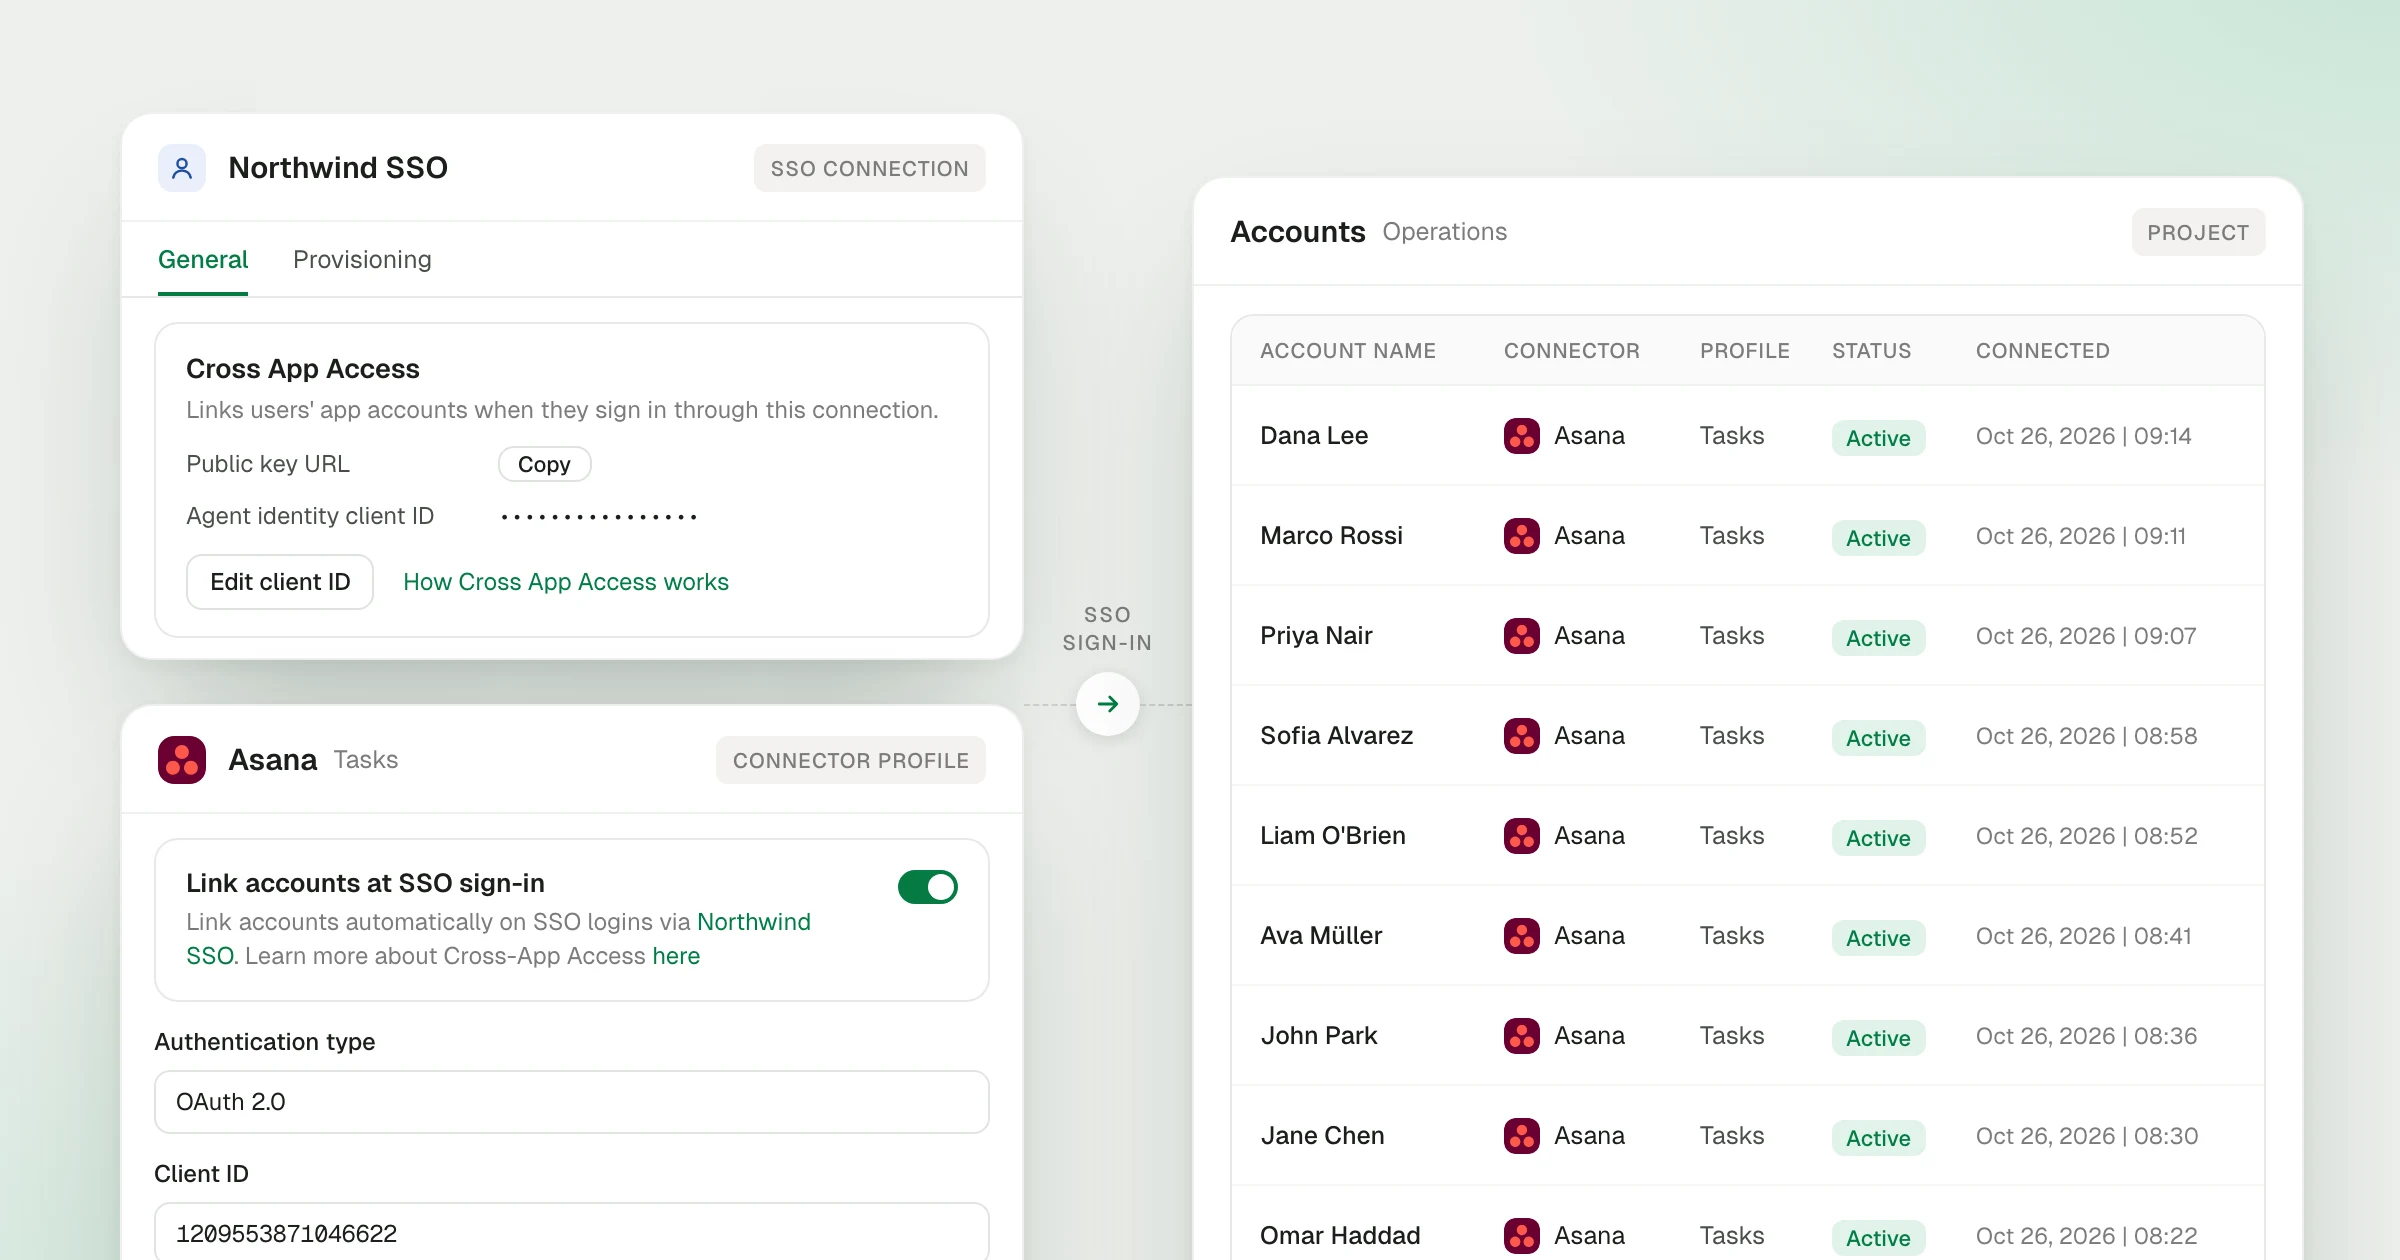Click Active status badge for Omar Haddad

click(x=1878, y=1238)
